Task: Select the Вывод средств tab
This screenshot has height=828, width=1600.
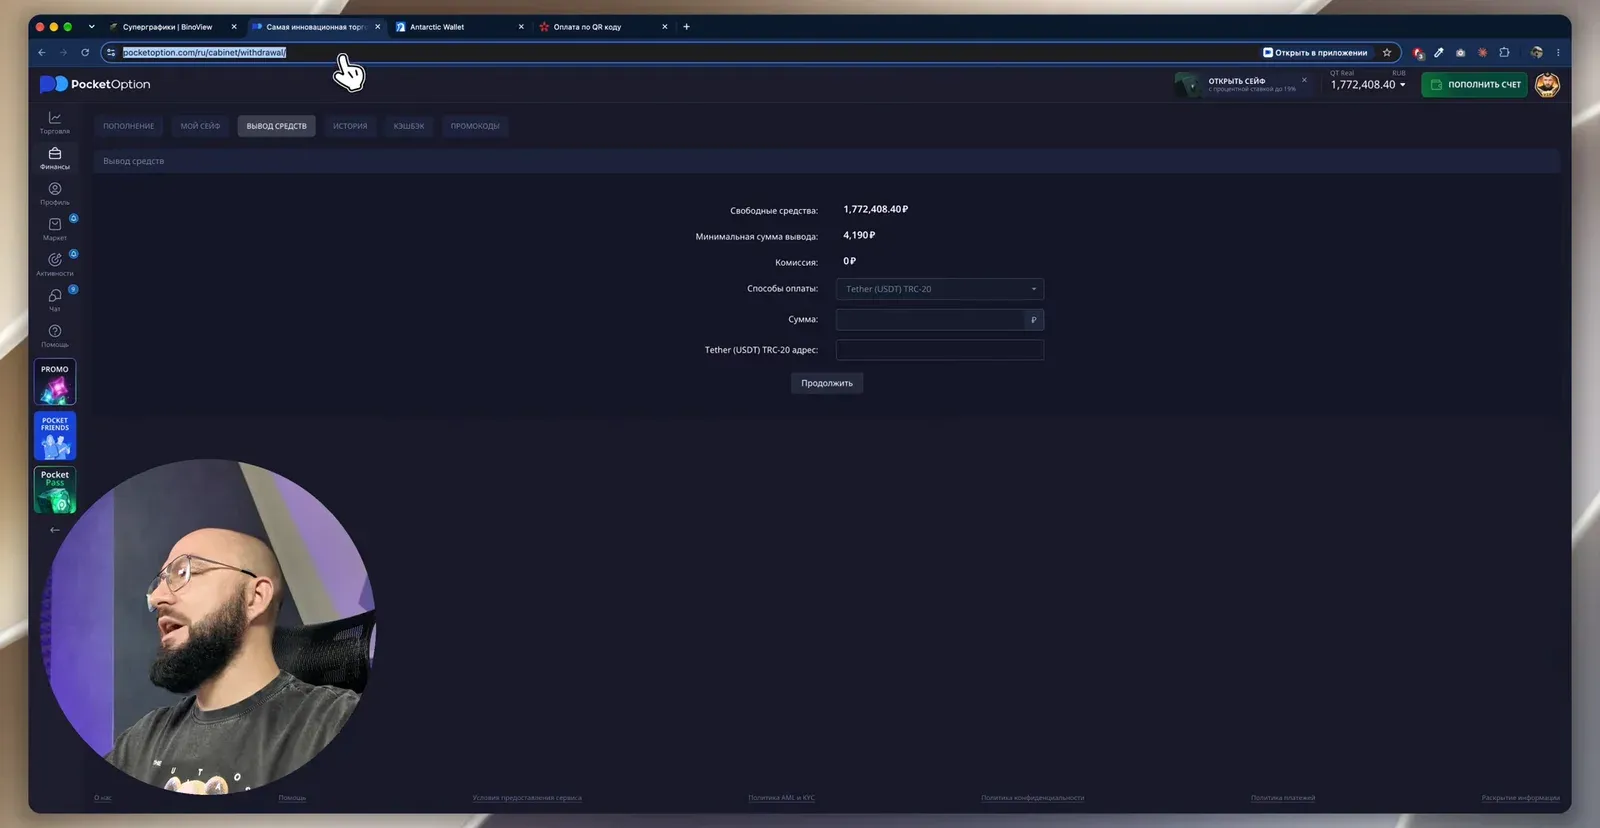Action: pos(277,126)
